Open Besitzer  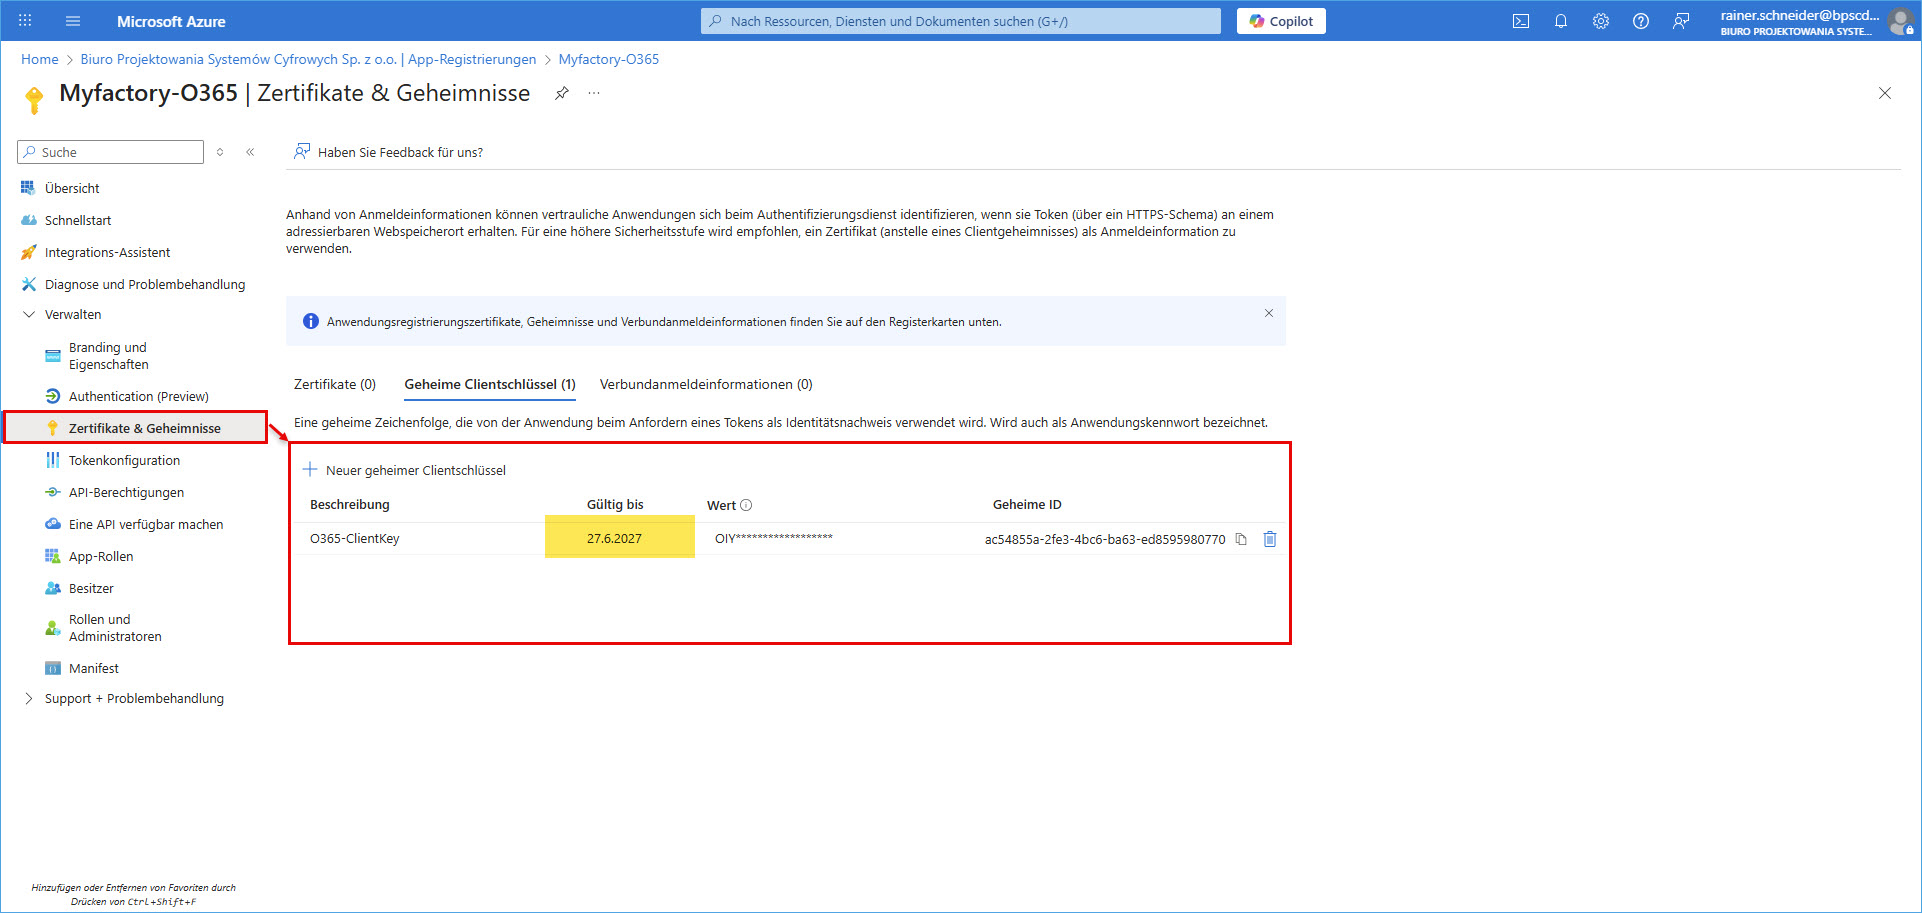click(91, 588)
